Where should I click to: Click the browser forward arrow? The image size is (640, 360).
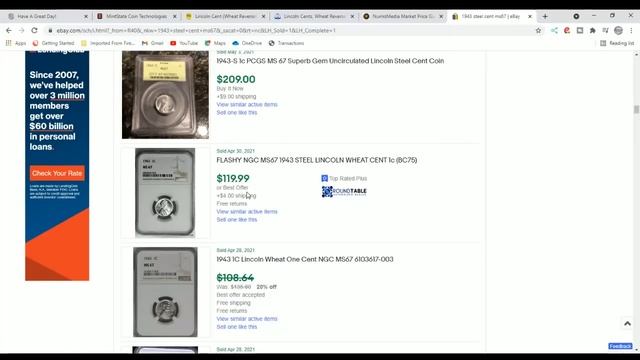pos(22,31)
